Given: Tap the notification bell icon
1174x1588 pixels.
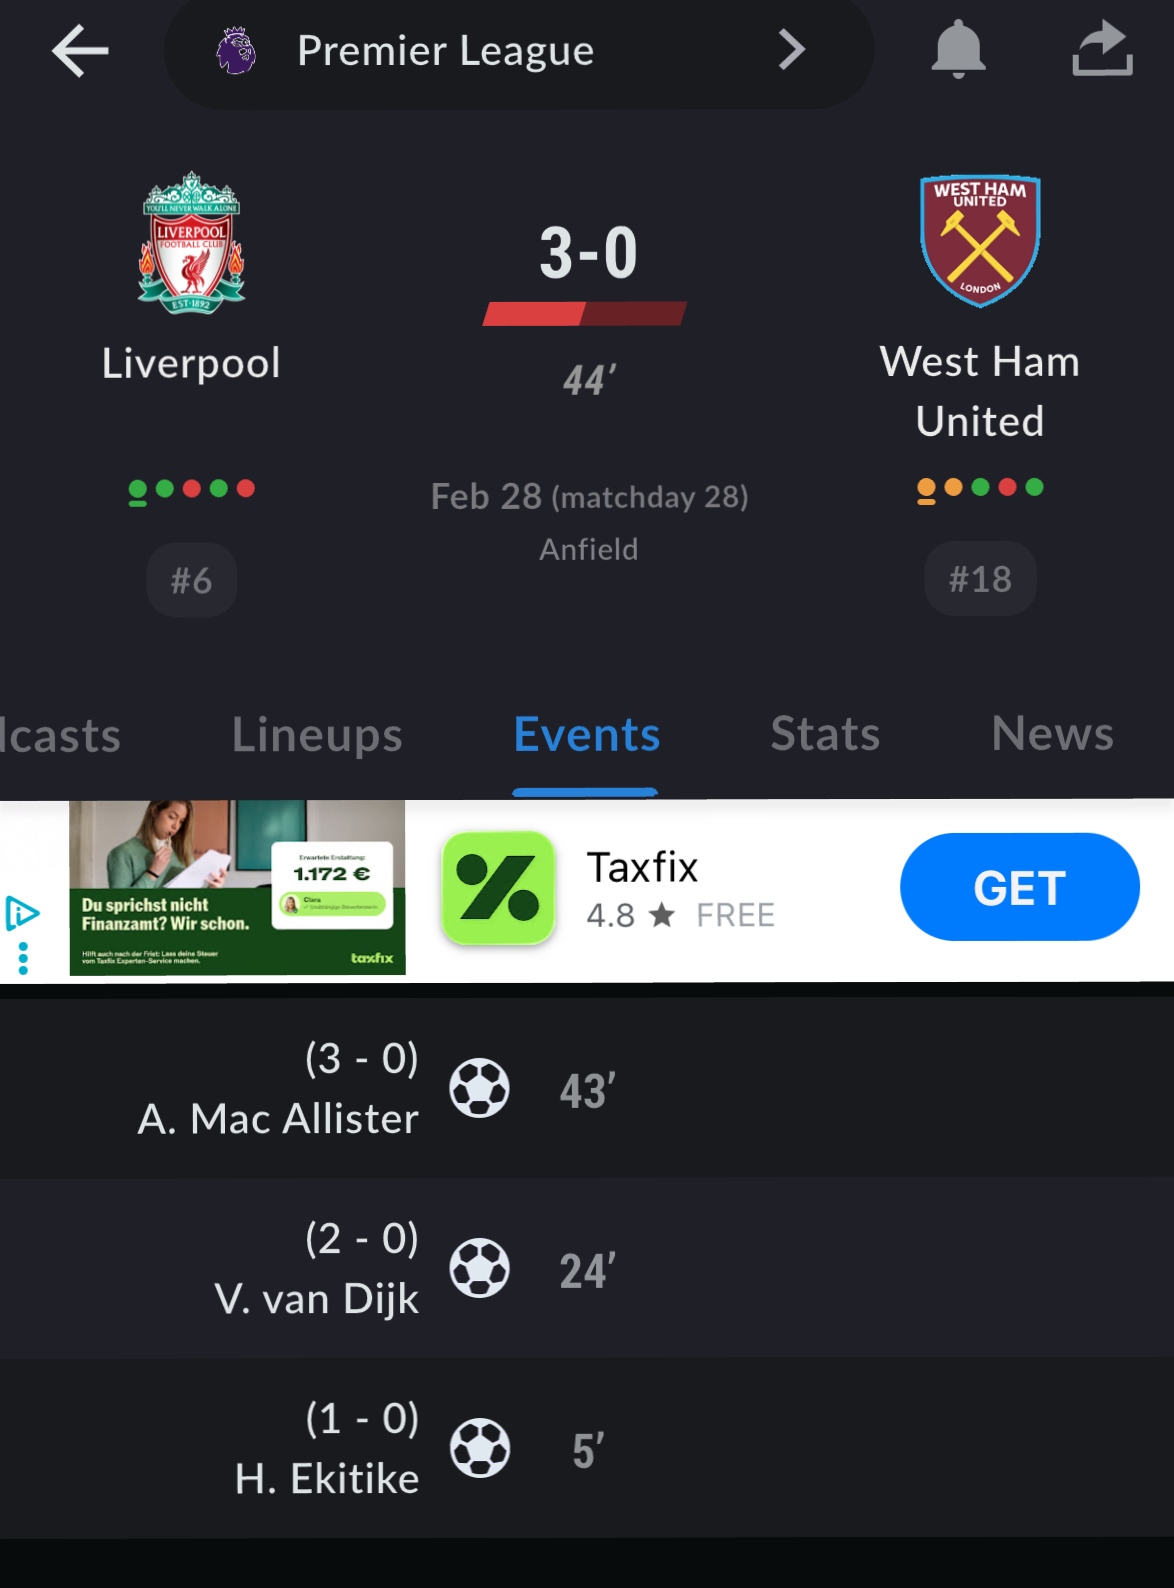Looking at the screenshot, I should click(958, 49).
